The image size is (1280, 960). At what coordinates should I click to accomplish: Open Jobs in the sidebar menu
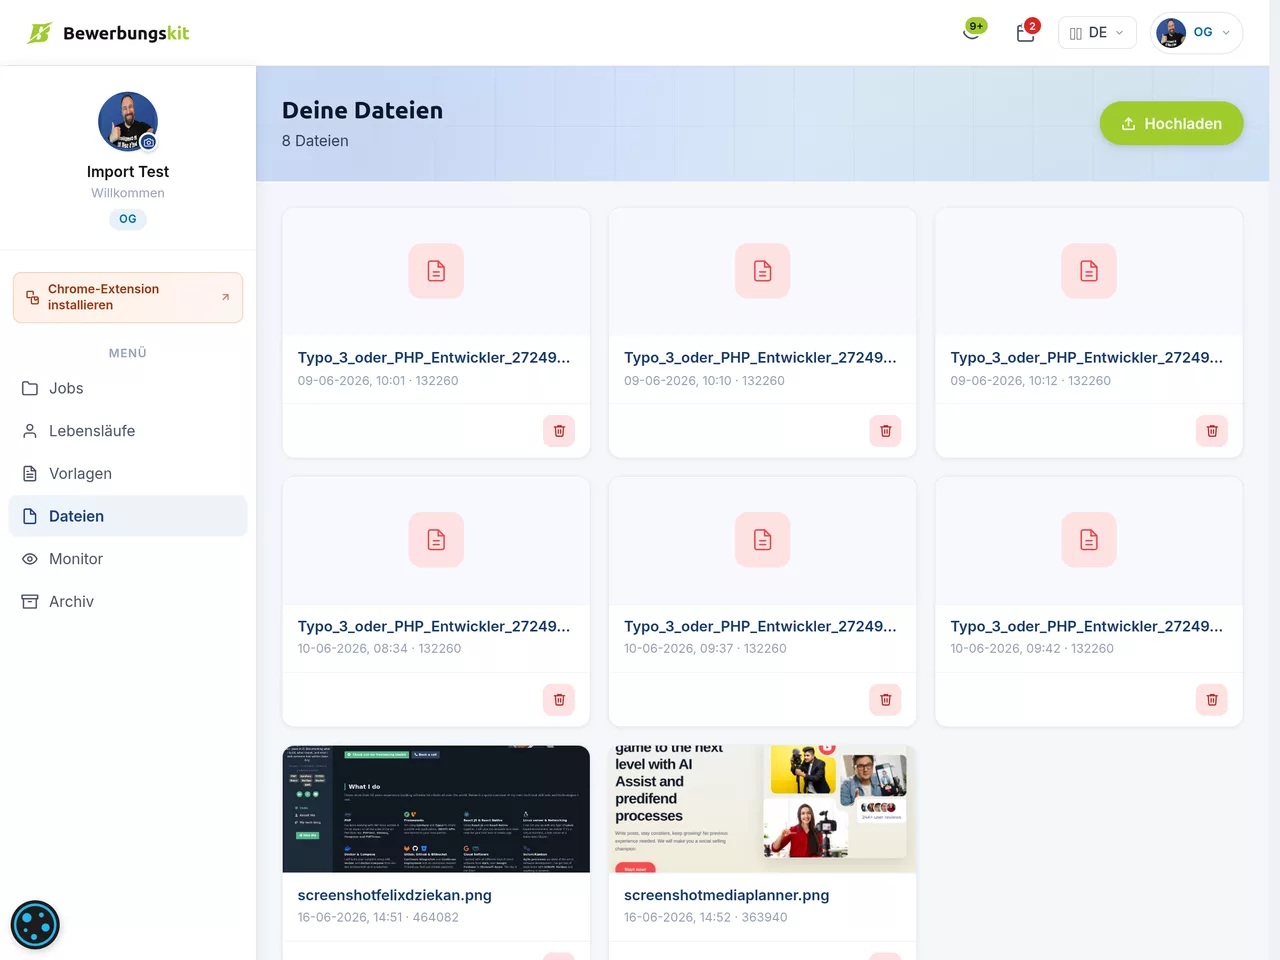[128, 388]
